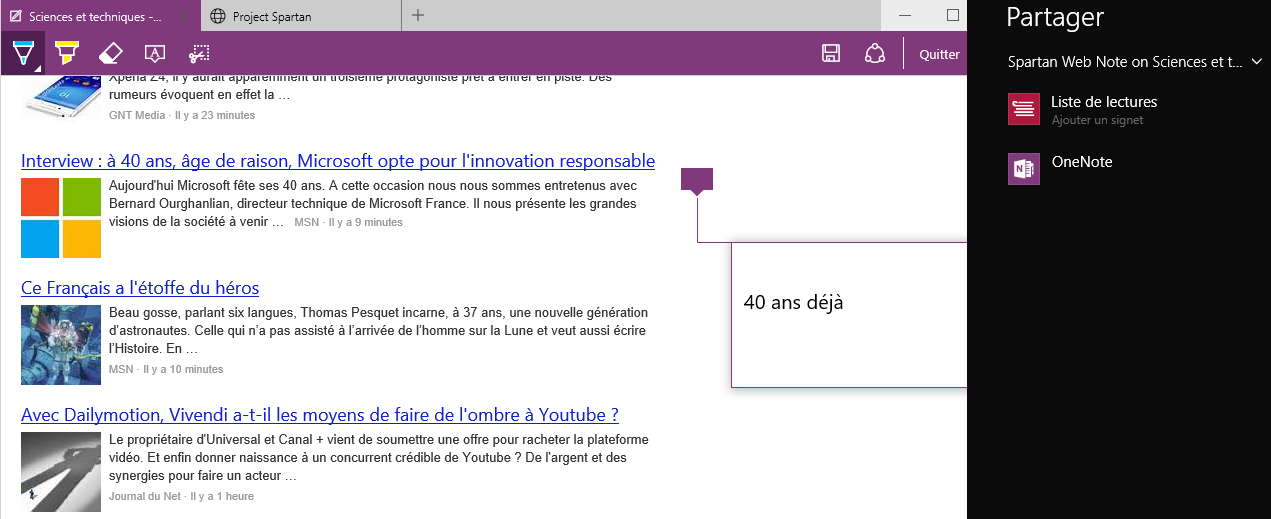Open the Dailymotion Vivendi article link

click(320, 415)
